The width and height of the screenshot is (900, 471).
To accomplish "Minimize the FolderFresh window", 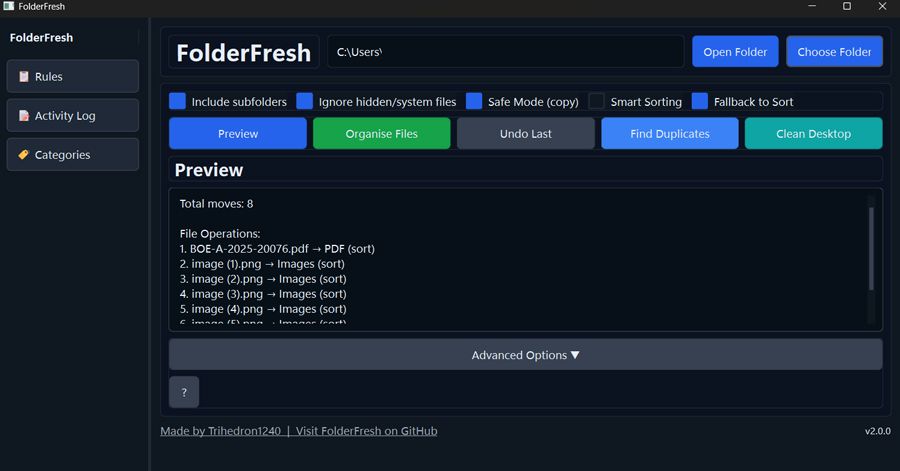I will 812,6.
